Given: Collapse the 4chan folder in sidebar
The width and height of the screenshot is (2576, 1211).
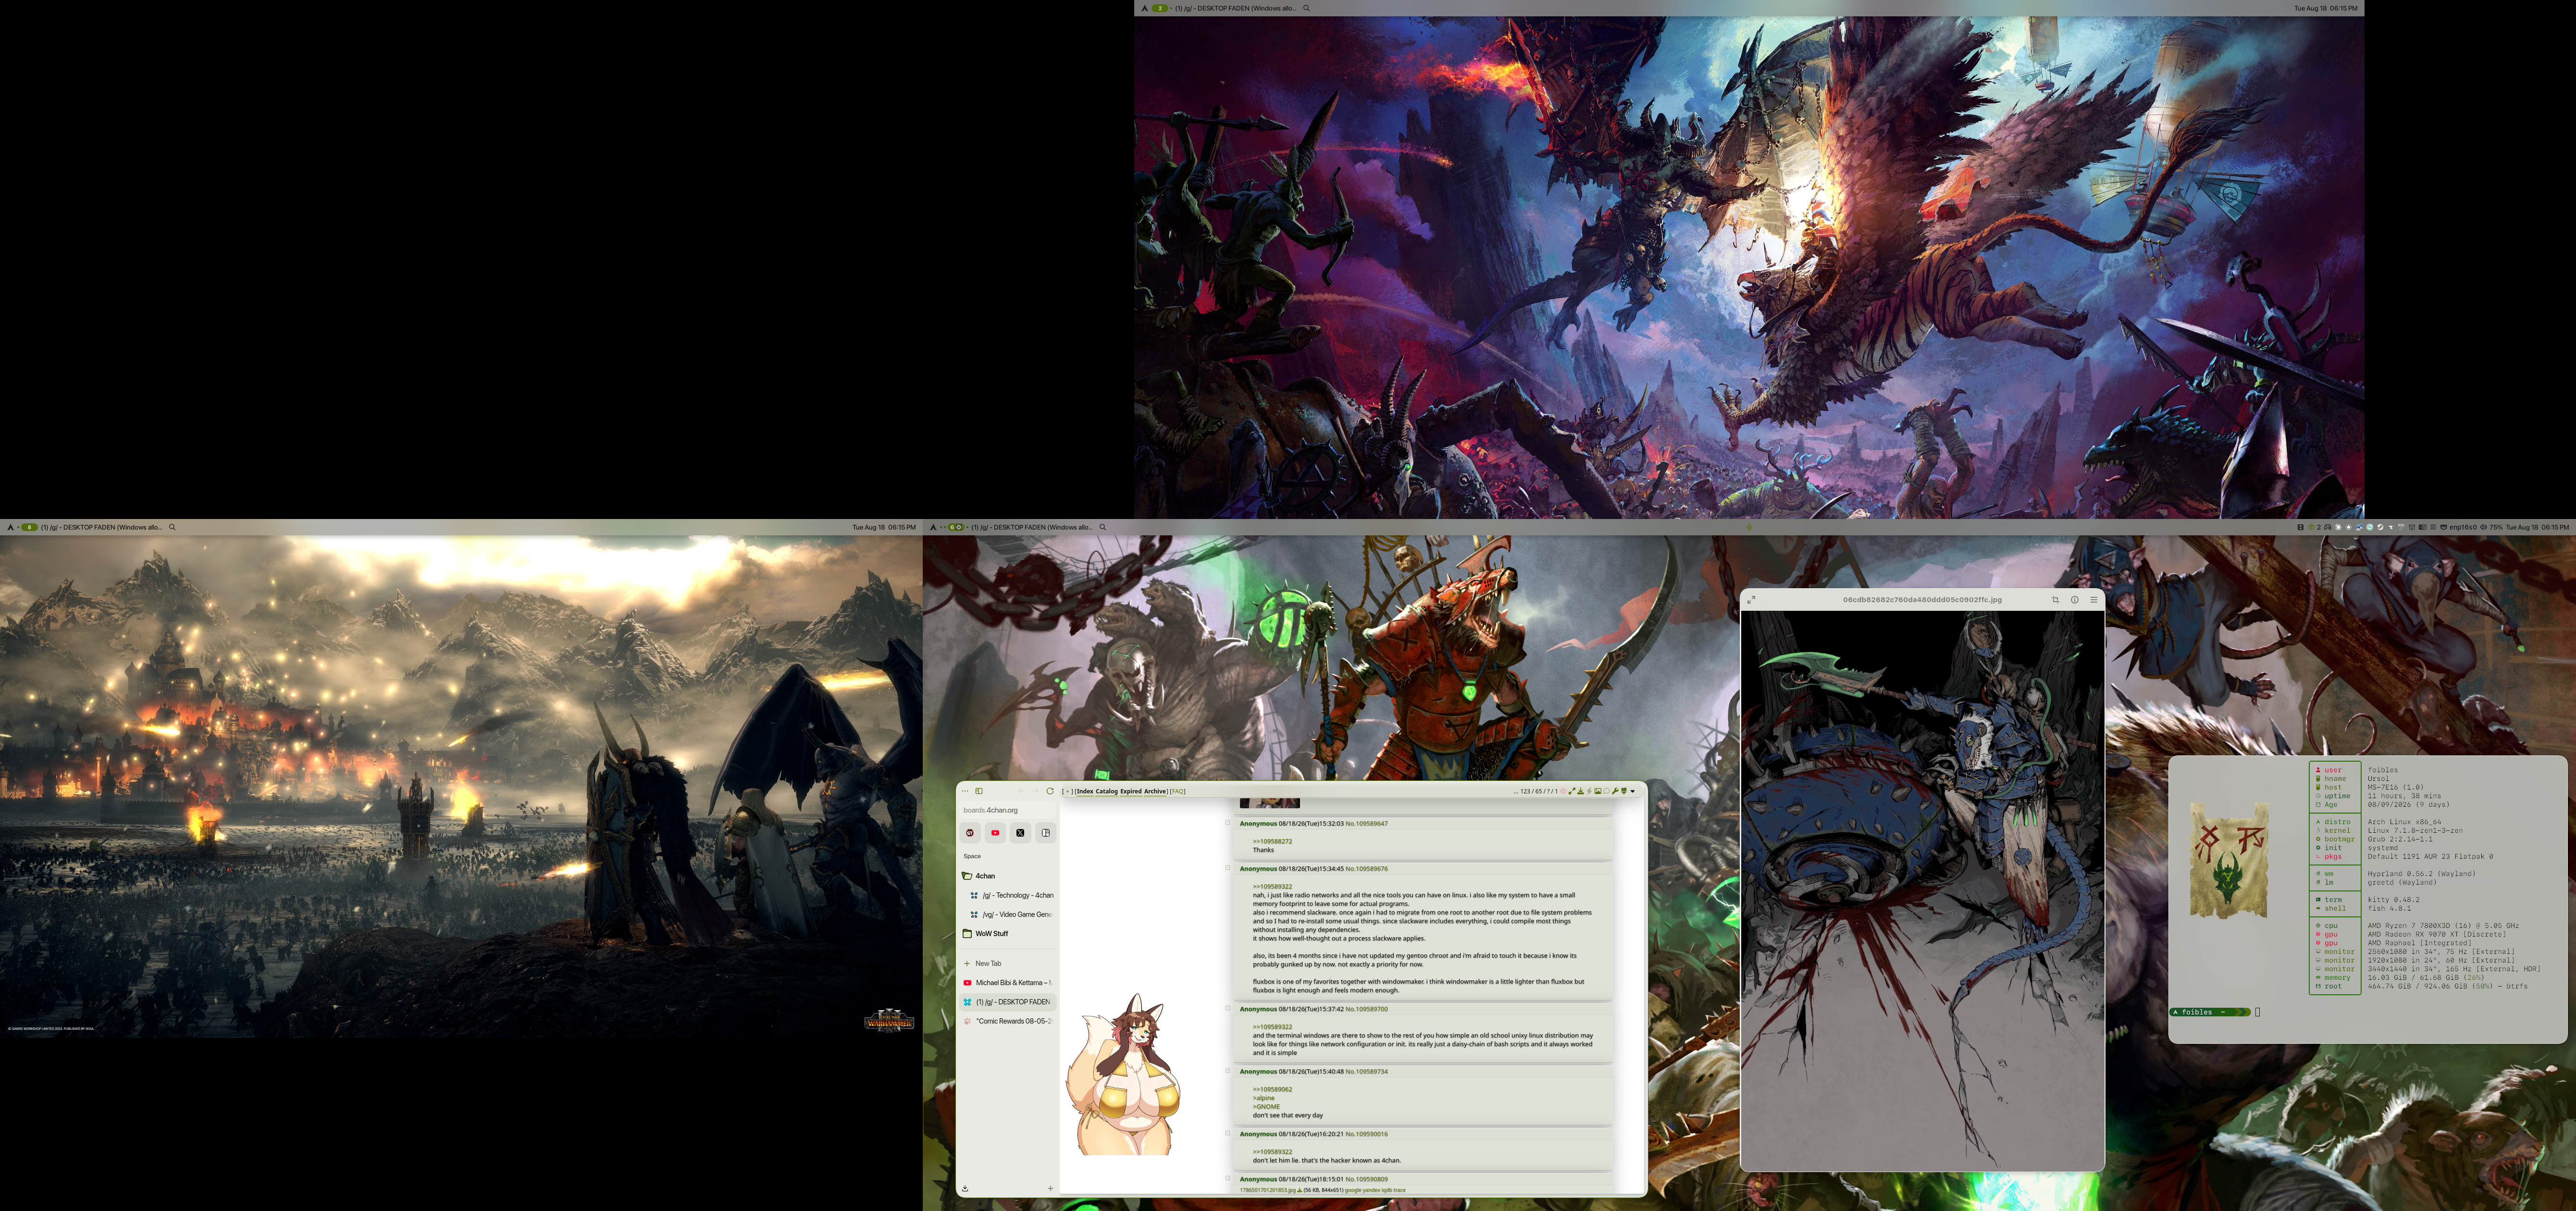Looking at the screenshot, I should click(1008, 876).
